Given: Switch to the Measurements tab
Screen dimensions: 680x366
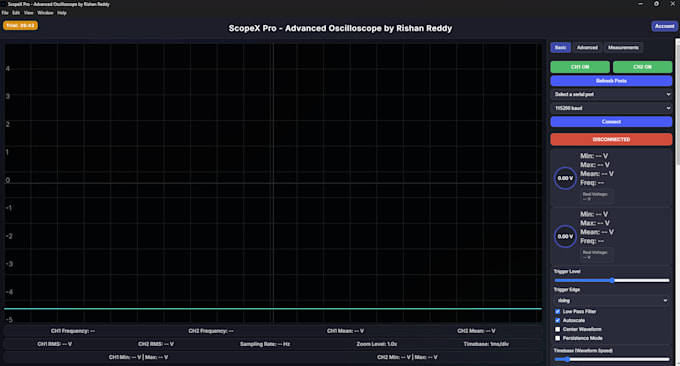Looking at the screenshot, I should pyautogui.click(x=623, y=48).
